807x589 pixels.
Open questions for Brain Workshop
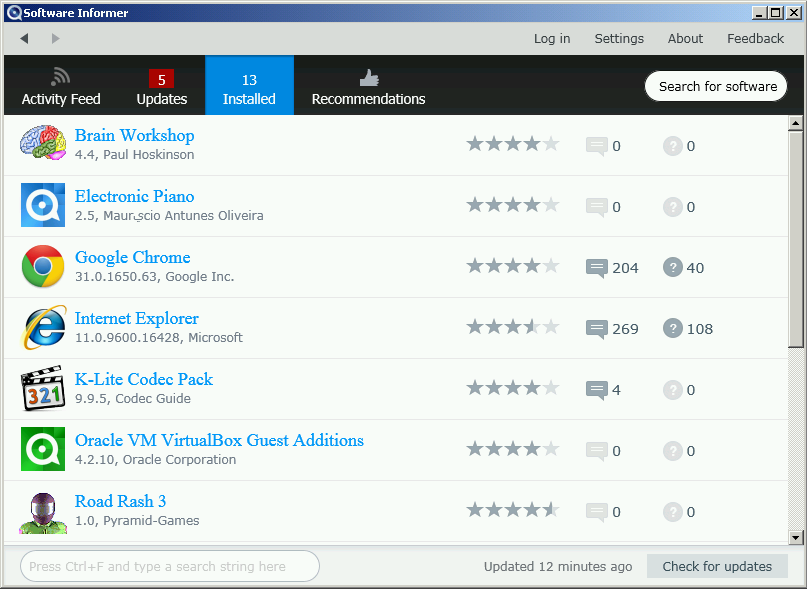tap(679, 146)
